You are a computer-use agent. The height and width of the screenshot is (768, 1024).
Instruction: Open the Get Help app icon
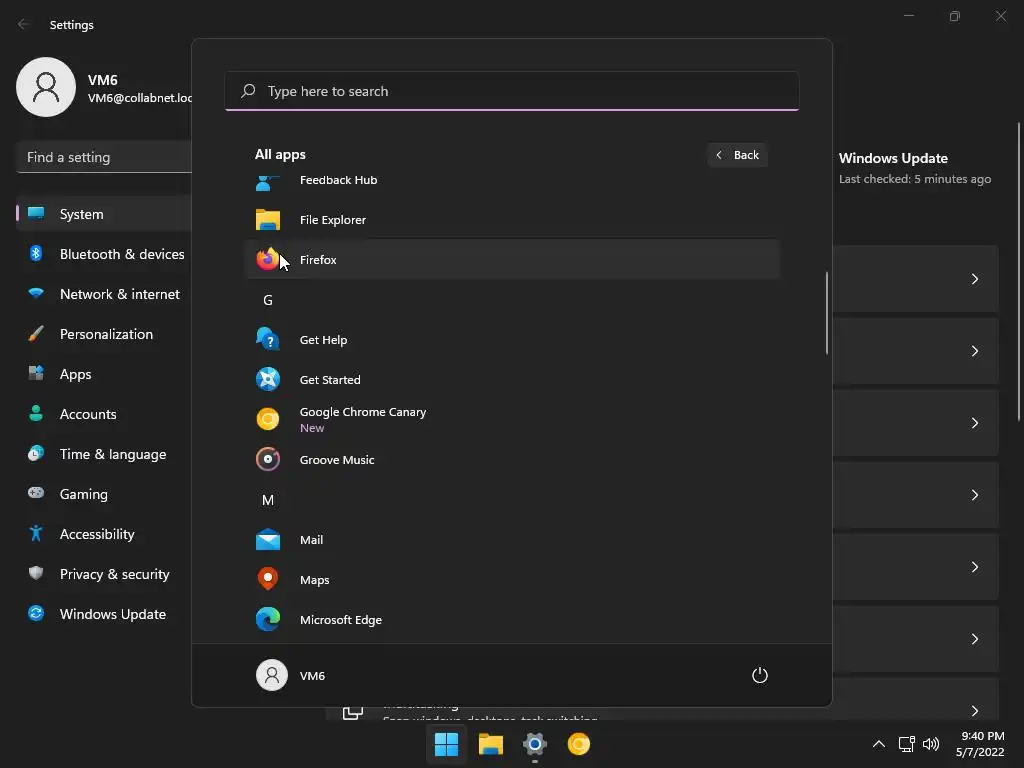tap(268, 340)
